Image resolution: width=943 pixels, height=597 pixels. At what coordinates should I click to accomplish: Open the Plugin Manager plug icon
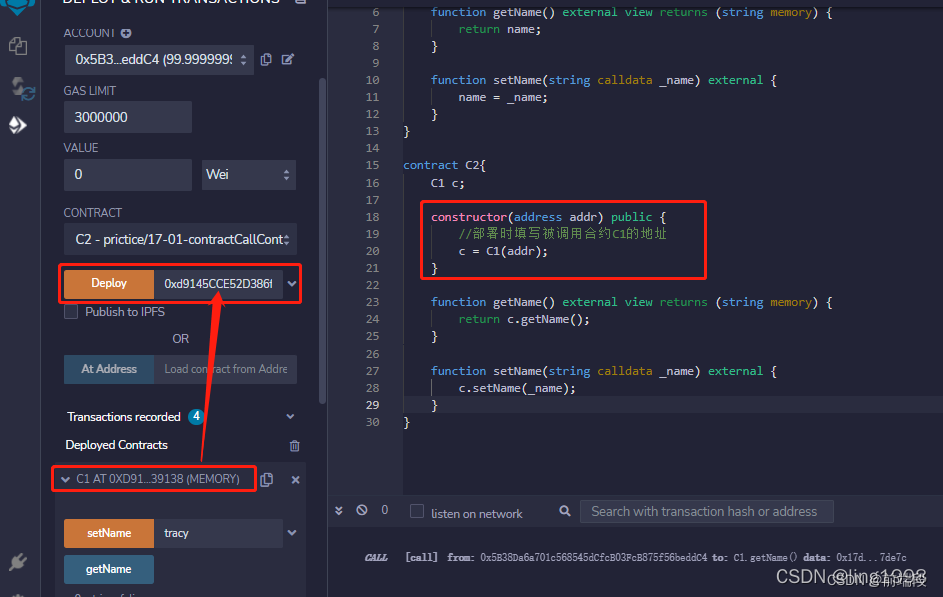(18, 562)
